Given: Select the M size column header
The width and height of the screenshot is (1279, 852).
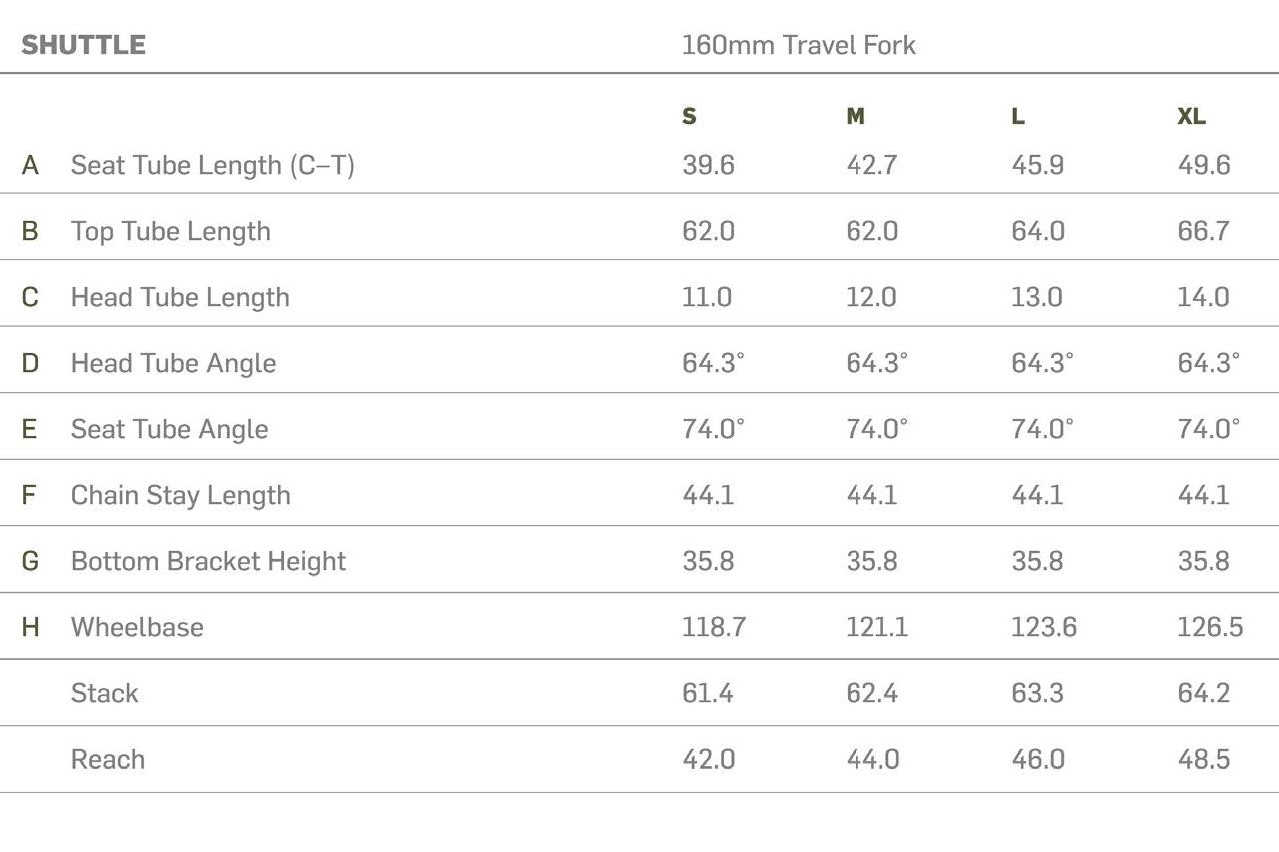Looking at the screenshot, I should [x=855, y=117].
